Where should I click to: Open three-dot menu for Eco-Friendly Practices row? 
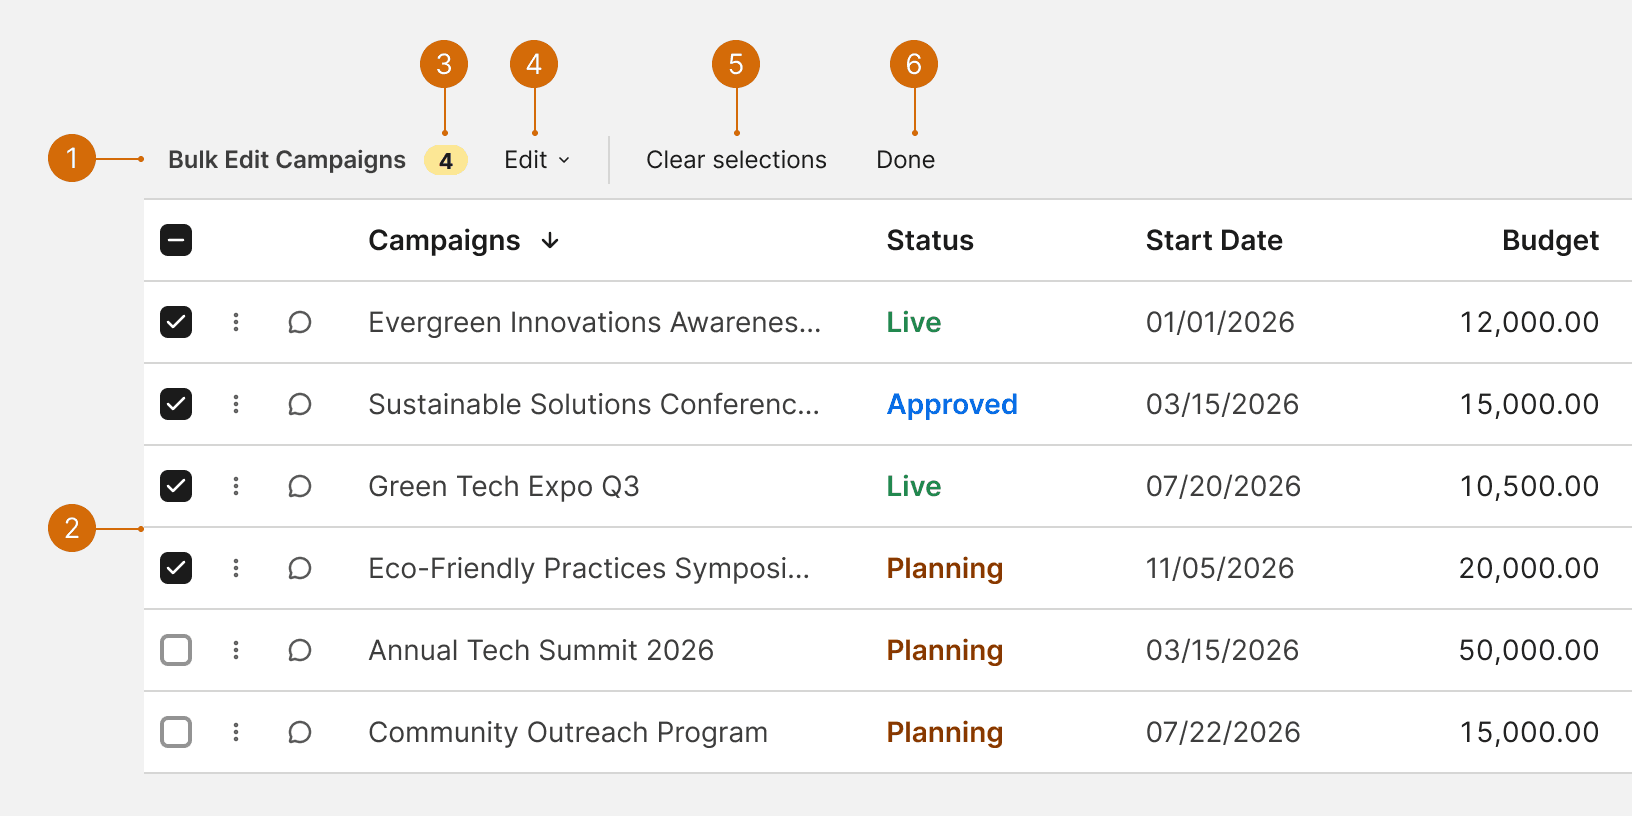[236, 568]
